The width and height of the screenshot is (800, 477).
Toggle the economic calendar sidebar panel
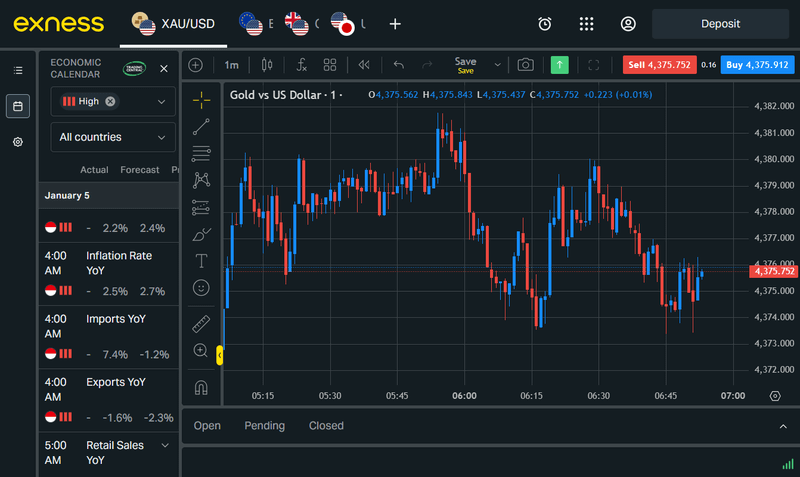point(18,106)
